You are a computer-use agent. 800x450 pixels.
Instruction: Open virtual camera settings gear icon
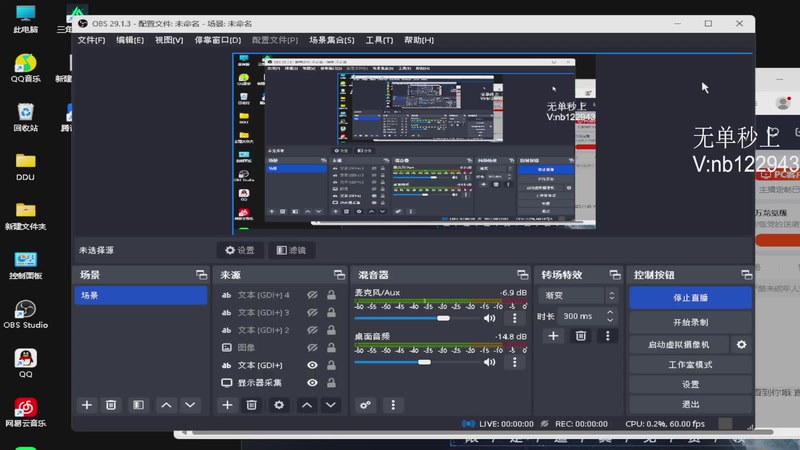point(741,345)
